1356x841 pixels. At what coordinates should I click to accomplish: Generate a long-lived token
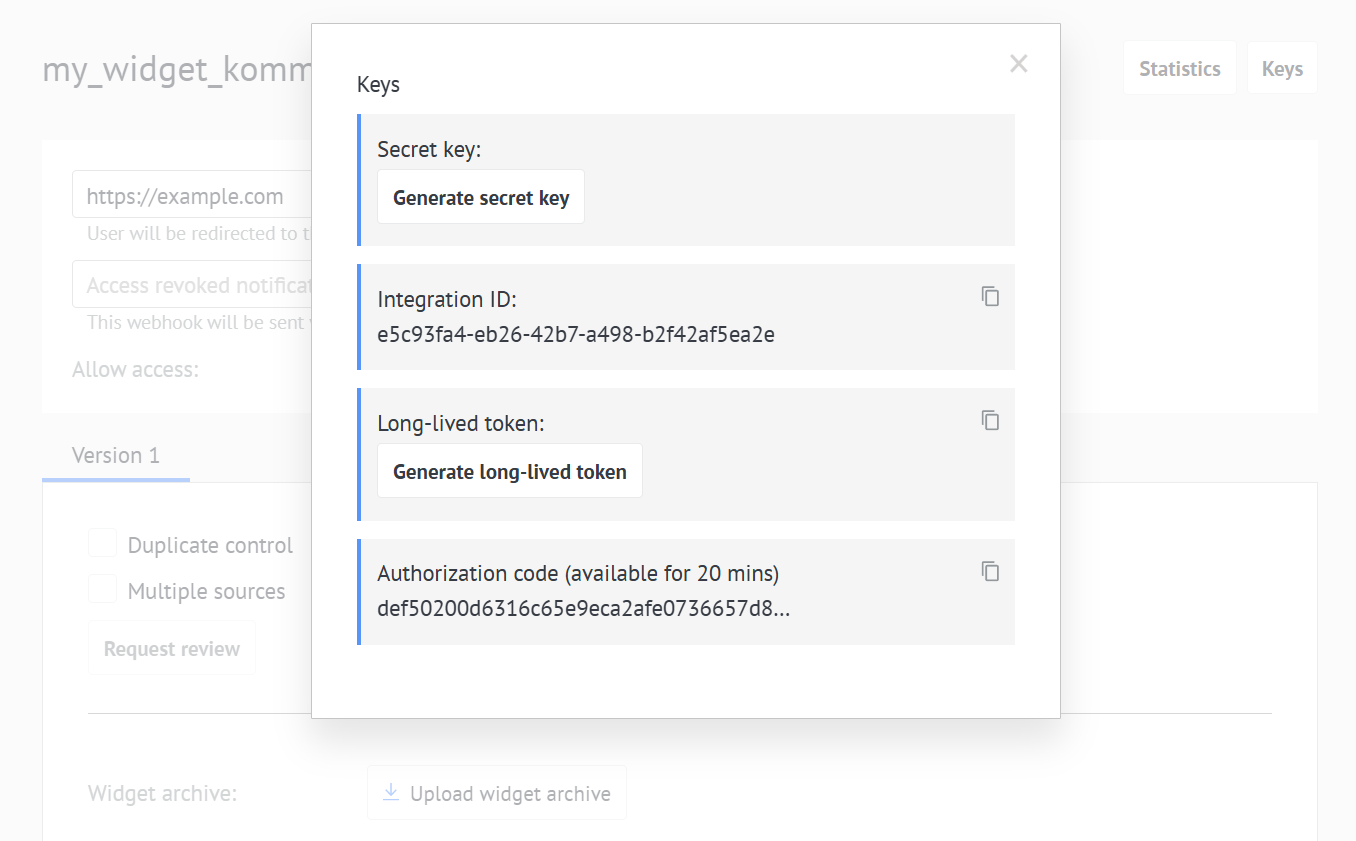[509, 471]
